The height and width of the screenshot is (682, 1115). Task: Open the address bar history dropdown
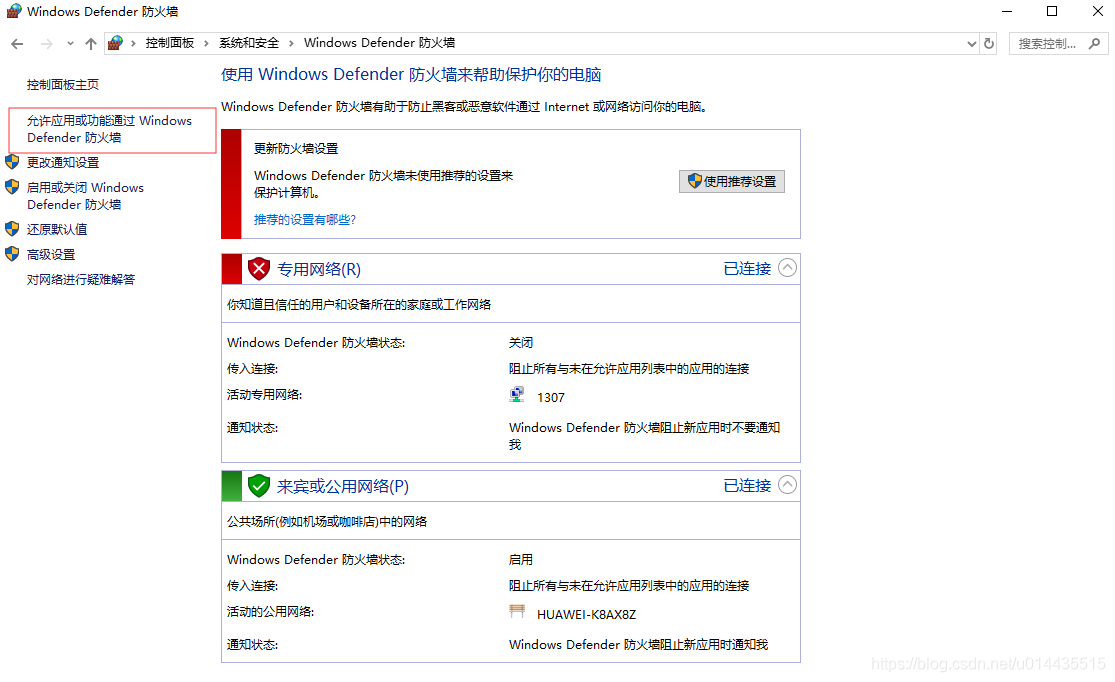[971, 44]
